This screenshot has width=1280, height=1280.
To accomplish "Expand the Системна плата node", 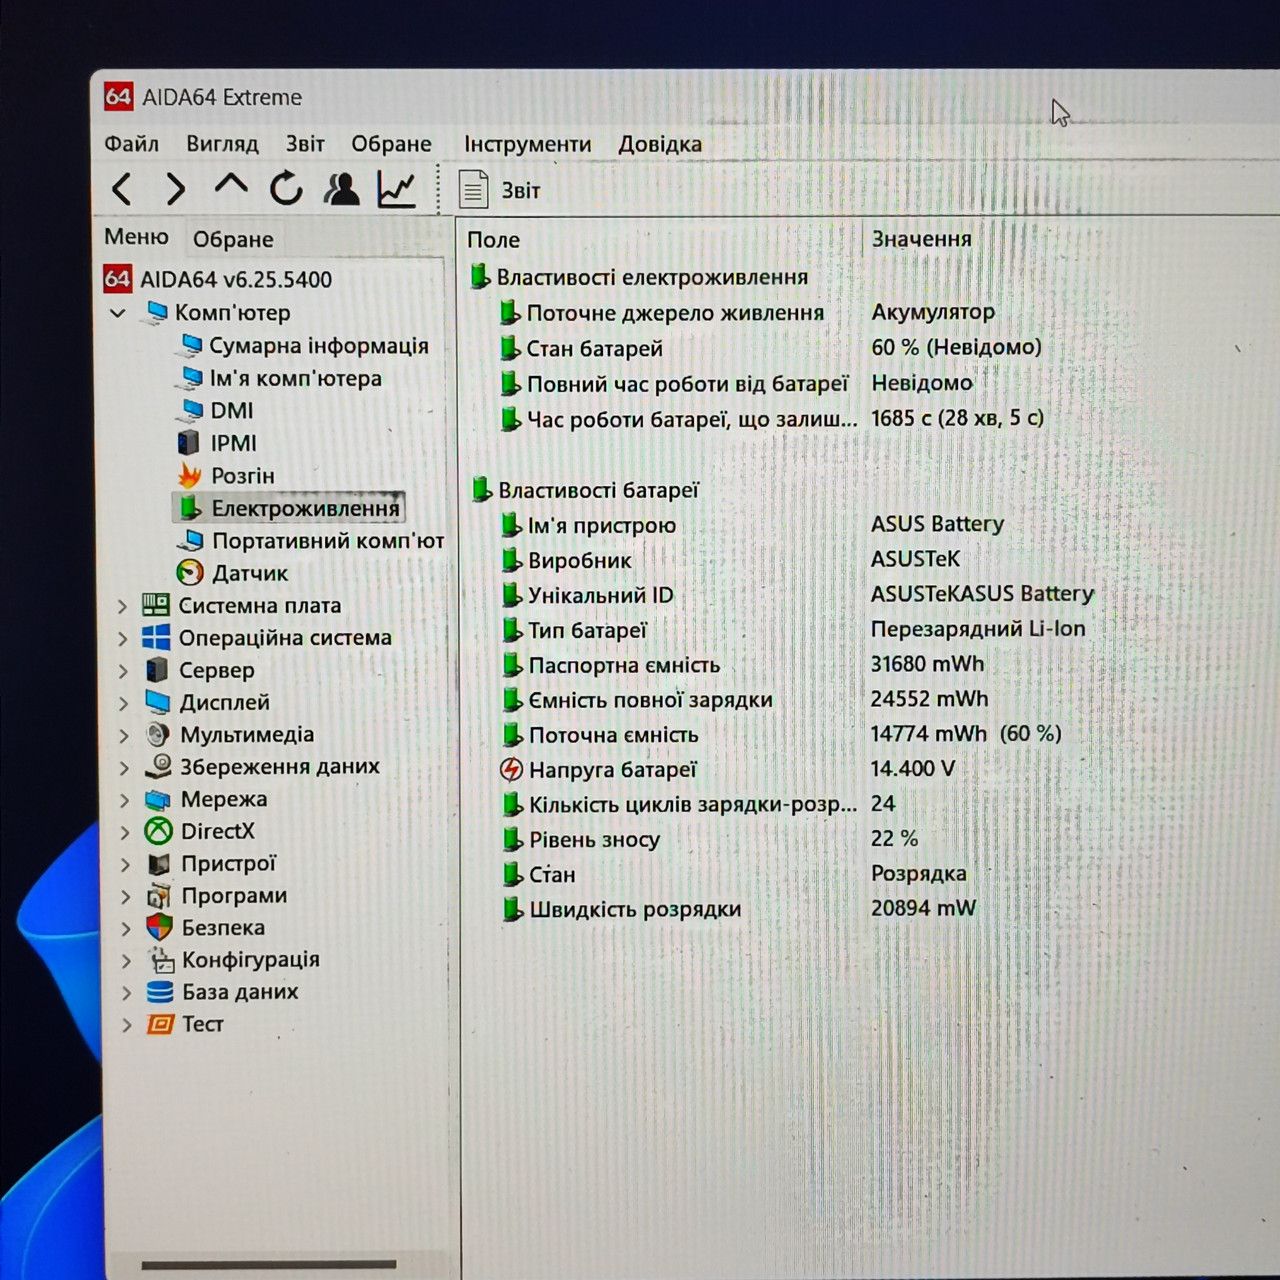I will pos(123,606).
